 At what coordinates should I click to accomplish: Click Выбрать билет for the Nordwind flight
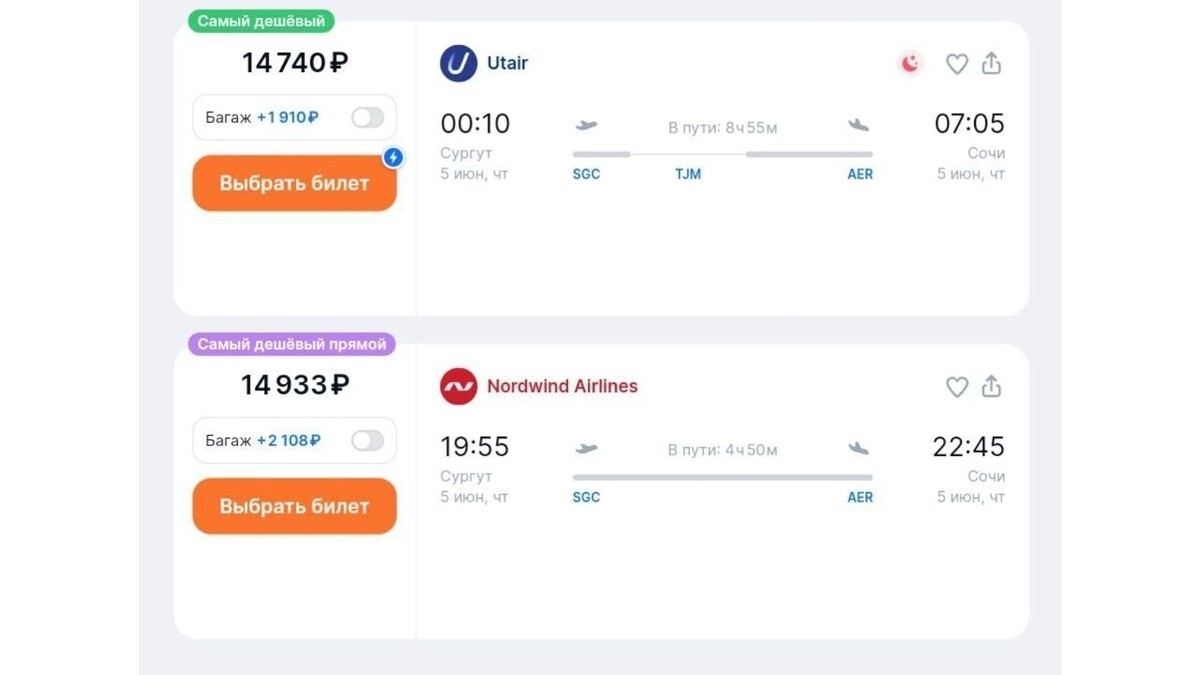[293, 506]
